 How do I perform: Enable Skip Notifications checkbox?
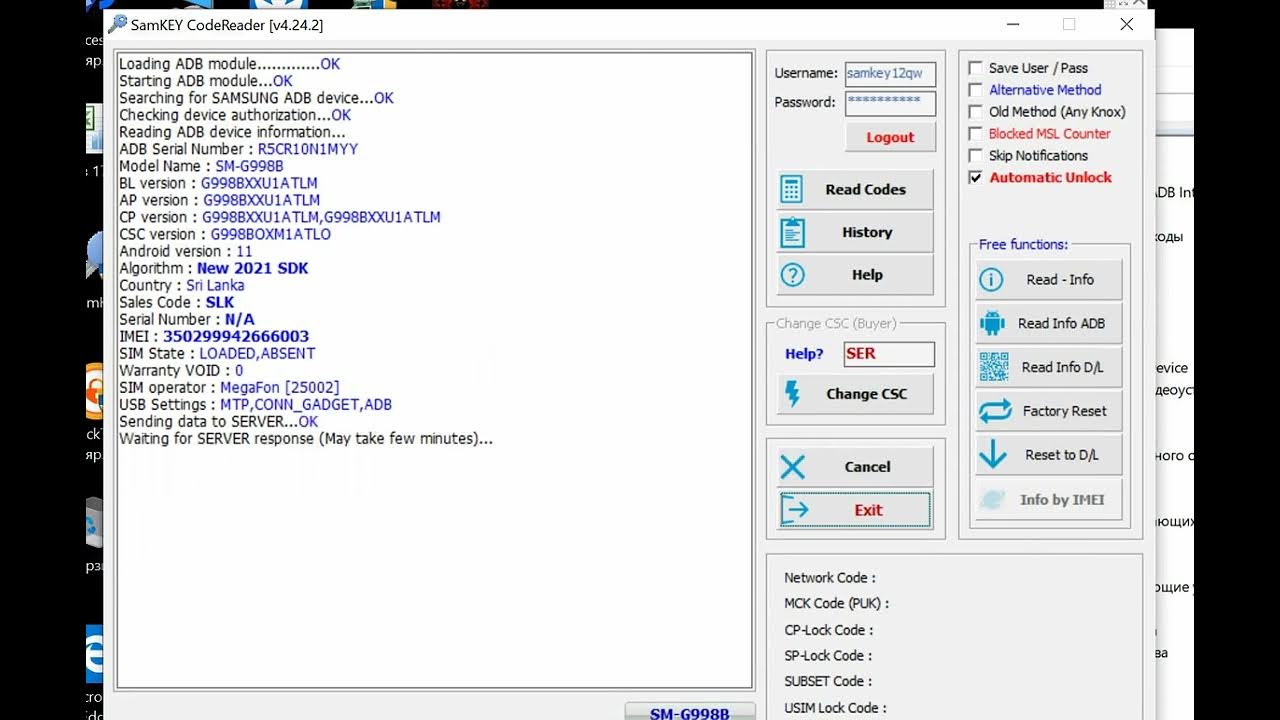pos(976,156)
